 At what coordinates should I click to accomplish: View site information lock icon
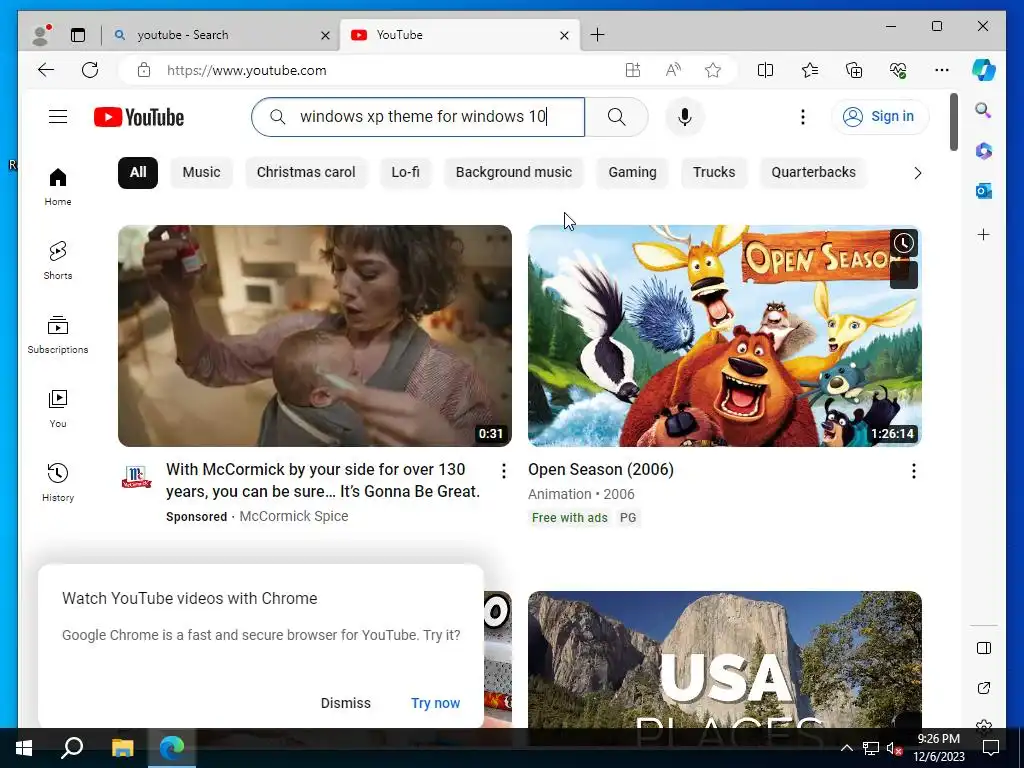pos(144,70)
